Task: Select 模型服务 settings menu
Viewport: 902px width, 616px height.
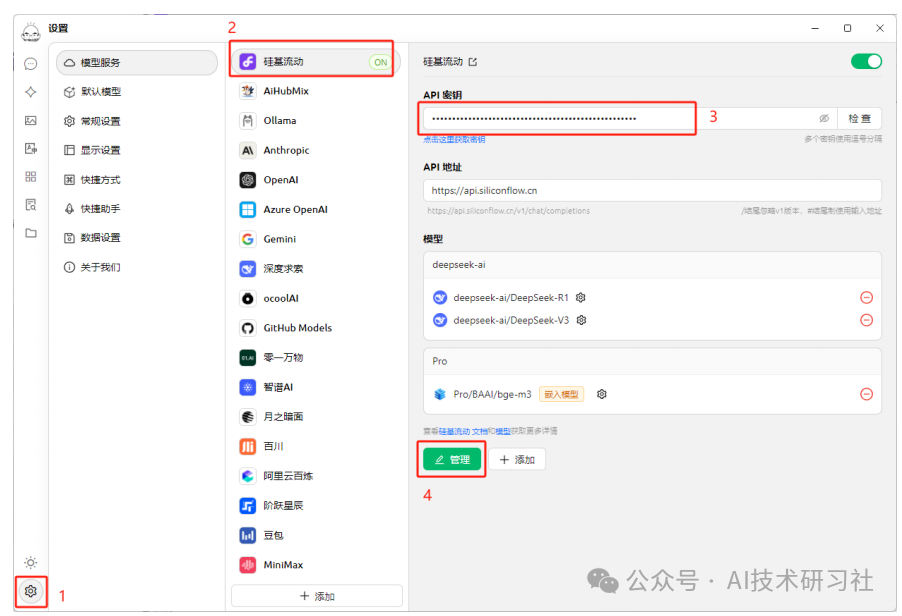Action: (x=137, y=62)
